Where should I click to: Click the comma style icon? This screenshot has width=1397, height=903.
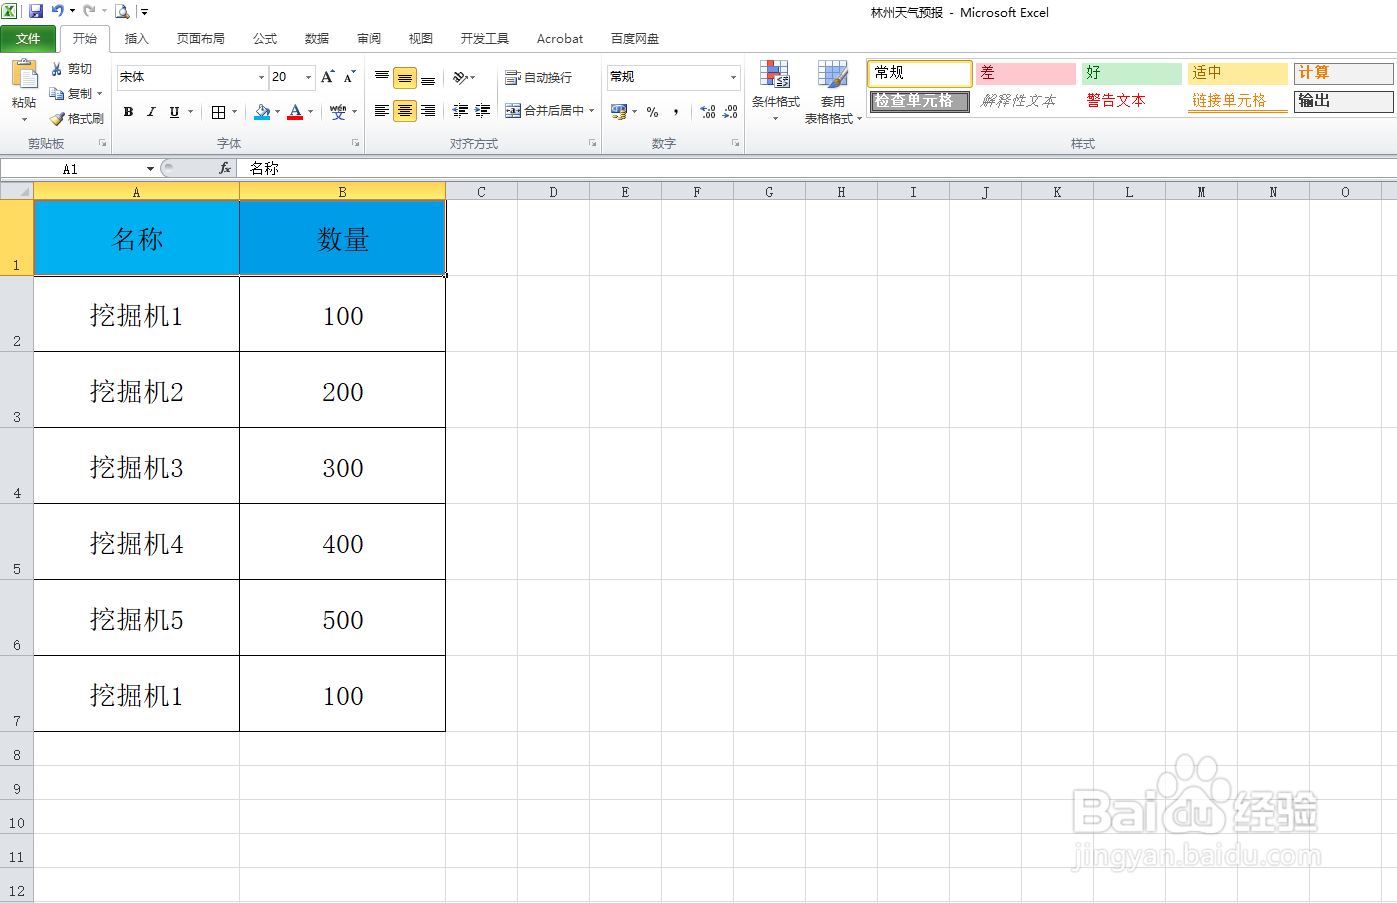[676, 112]
